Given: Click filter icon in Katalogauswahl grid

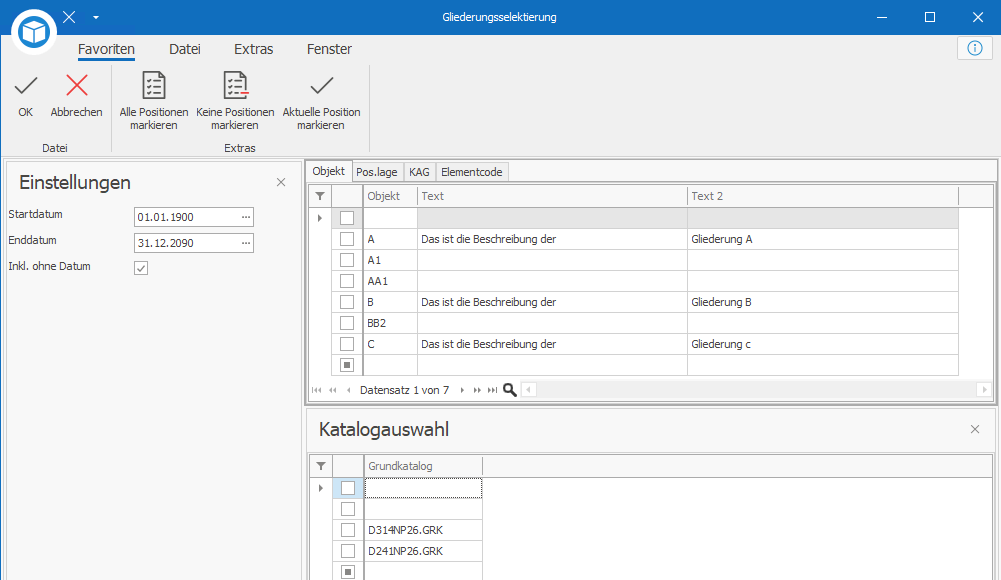Looking at the screenshot, I should (x=321, y=466).
